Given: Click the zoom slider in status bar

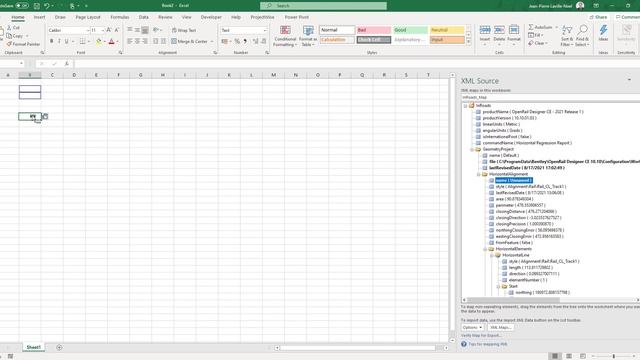Looking at the screenshot, I should 613,356.
